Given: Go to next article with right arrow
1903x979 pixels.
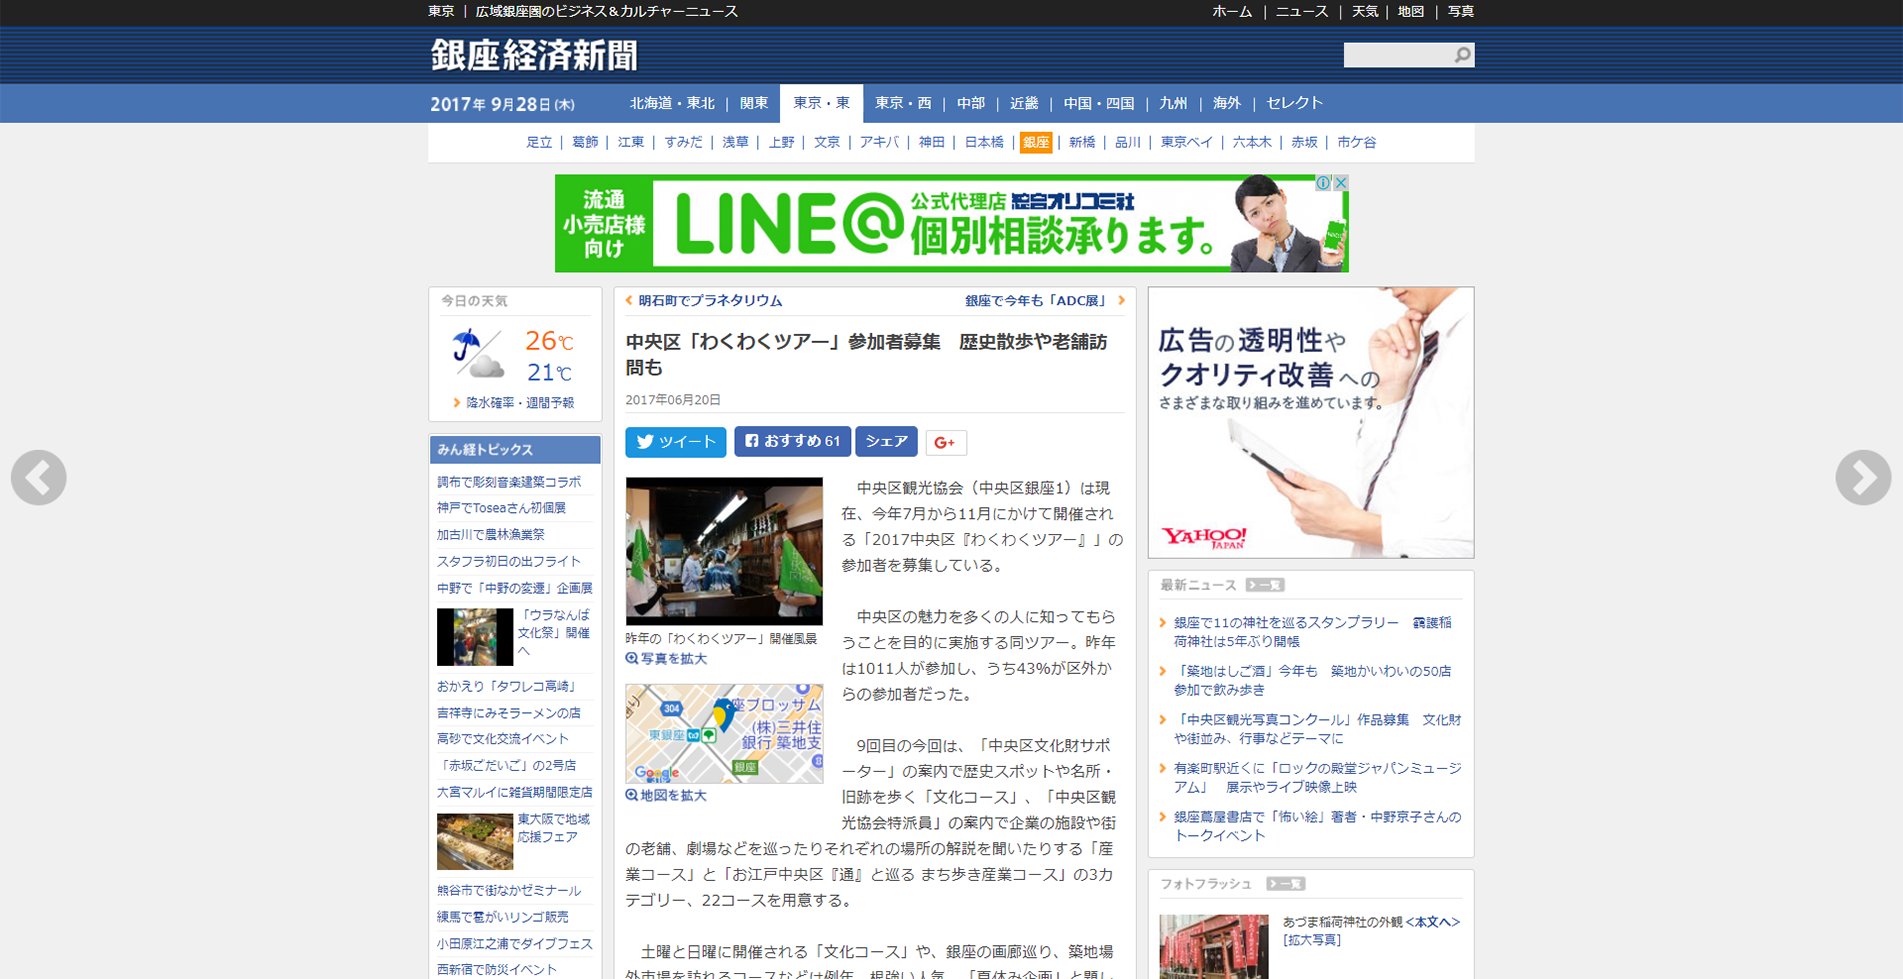Looking at the screenshot, I should coord(1863,478).
